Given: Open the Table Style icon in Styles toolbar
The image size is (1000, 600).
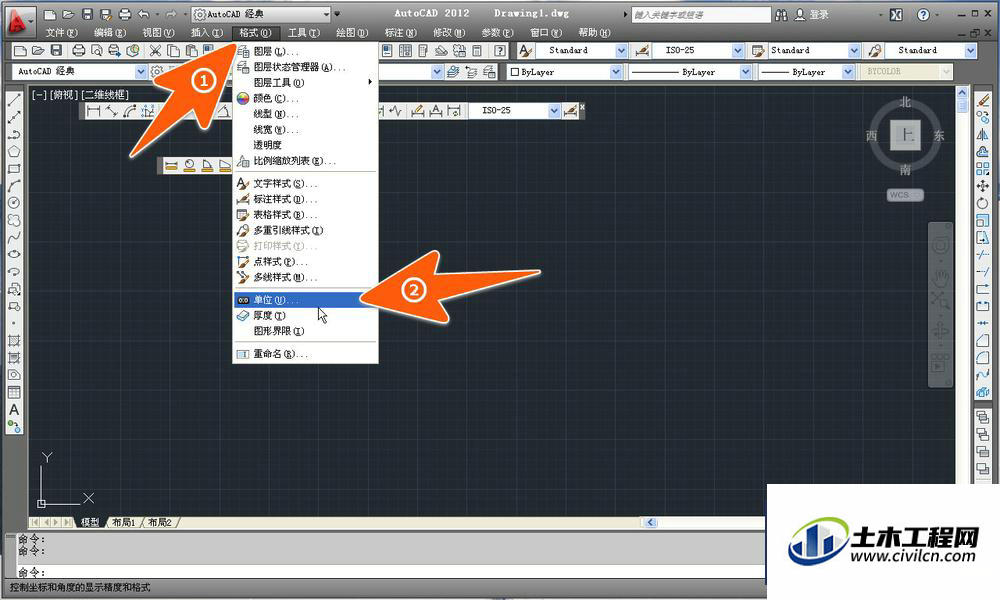Looking at the screenshot, I should pyautogui.click(x=758, y=50).
